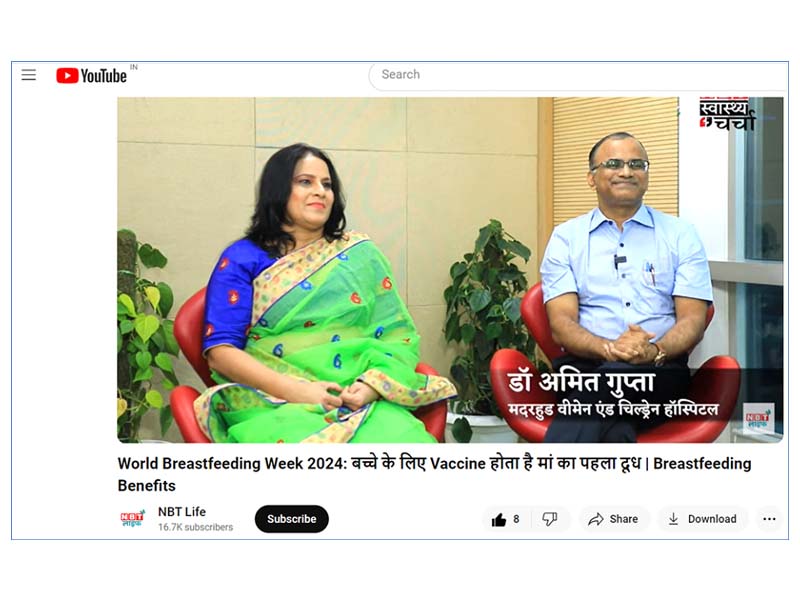The image size is (800, 600).
Task: Like the video with thumbs up
Action: pyautogui.click(x=498, y=519)
